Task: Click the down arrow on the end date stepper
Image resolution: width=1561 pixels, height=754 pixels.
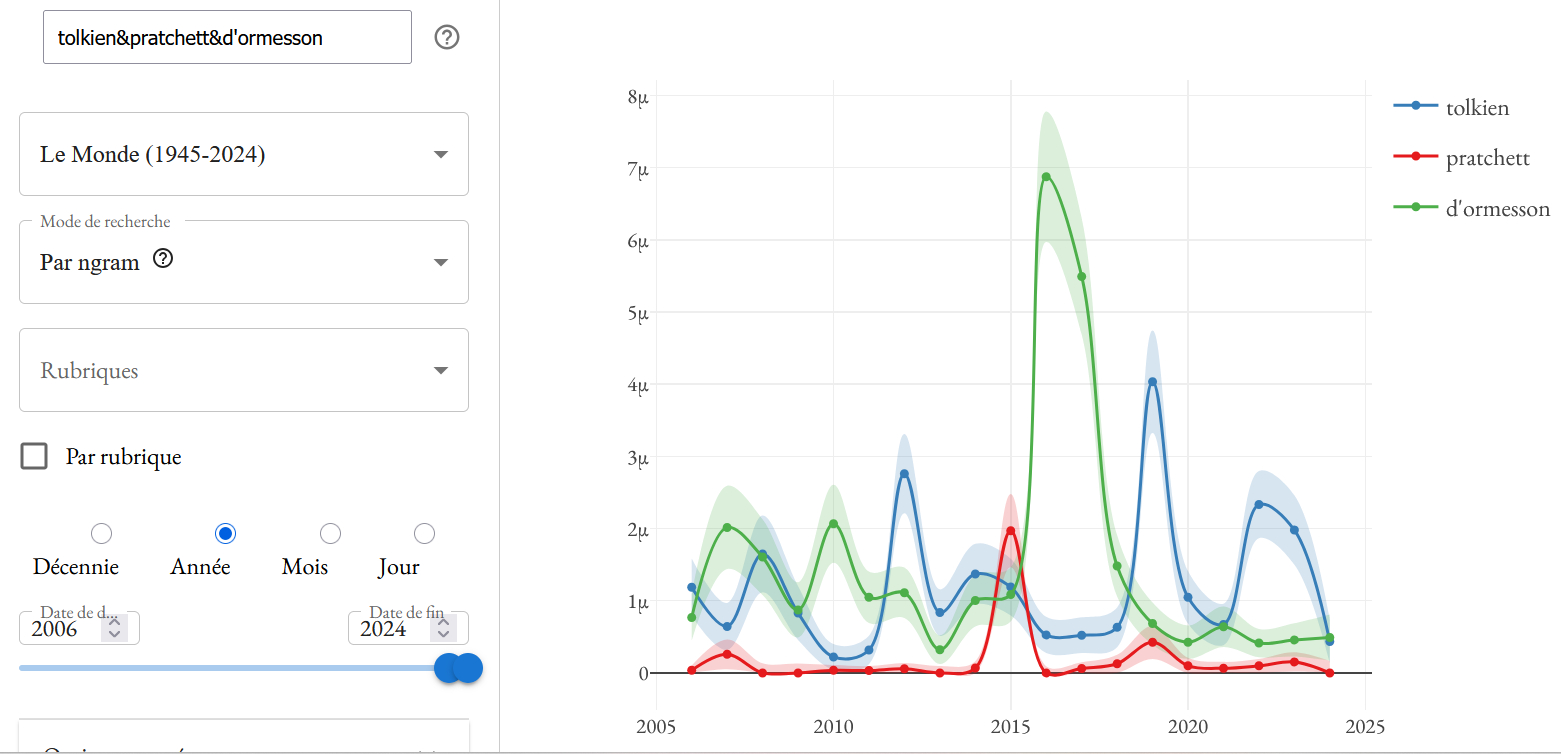Action: tap(444, 634)
